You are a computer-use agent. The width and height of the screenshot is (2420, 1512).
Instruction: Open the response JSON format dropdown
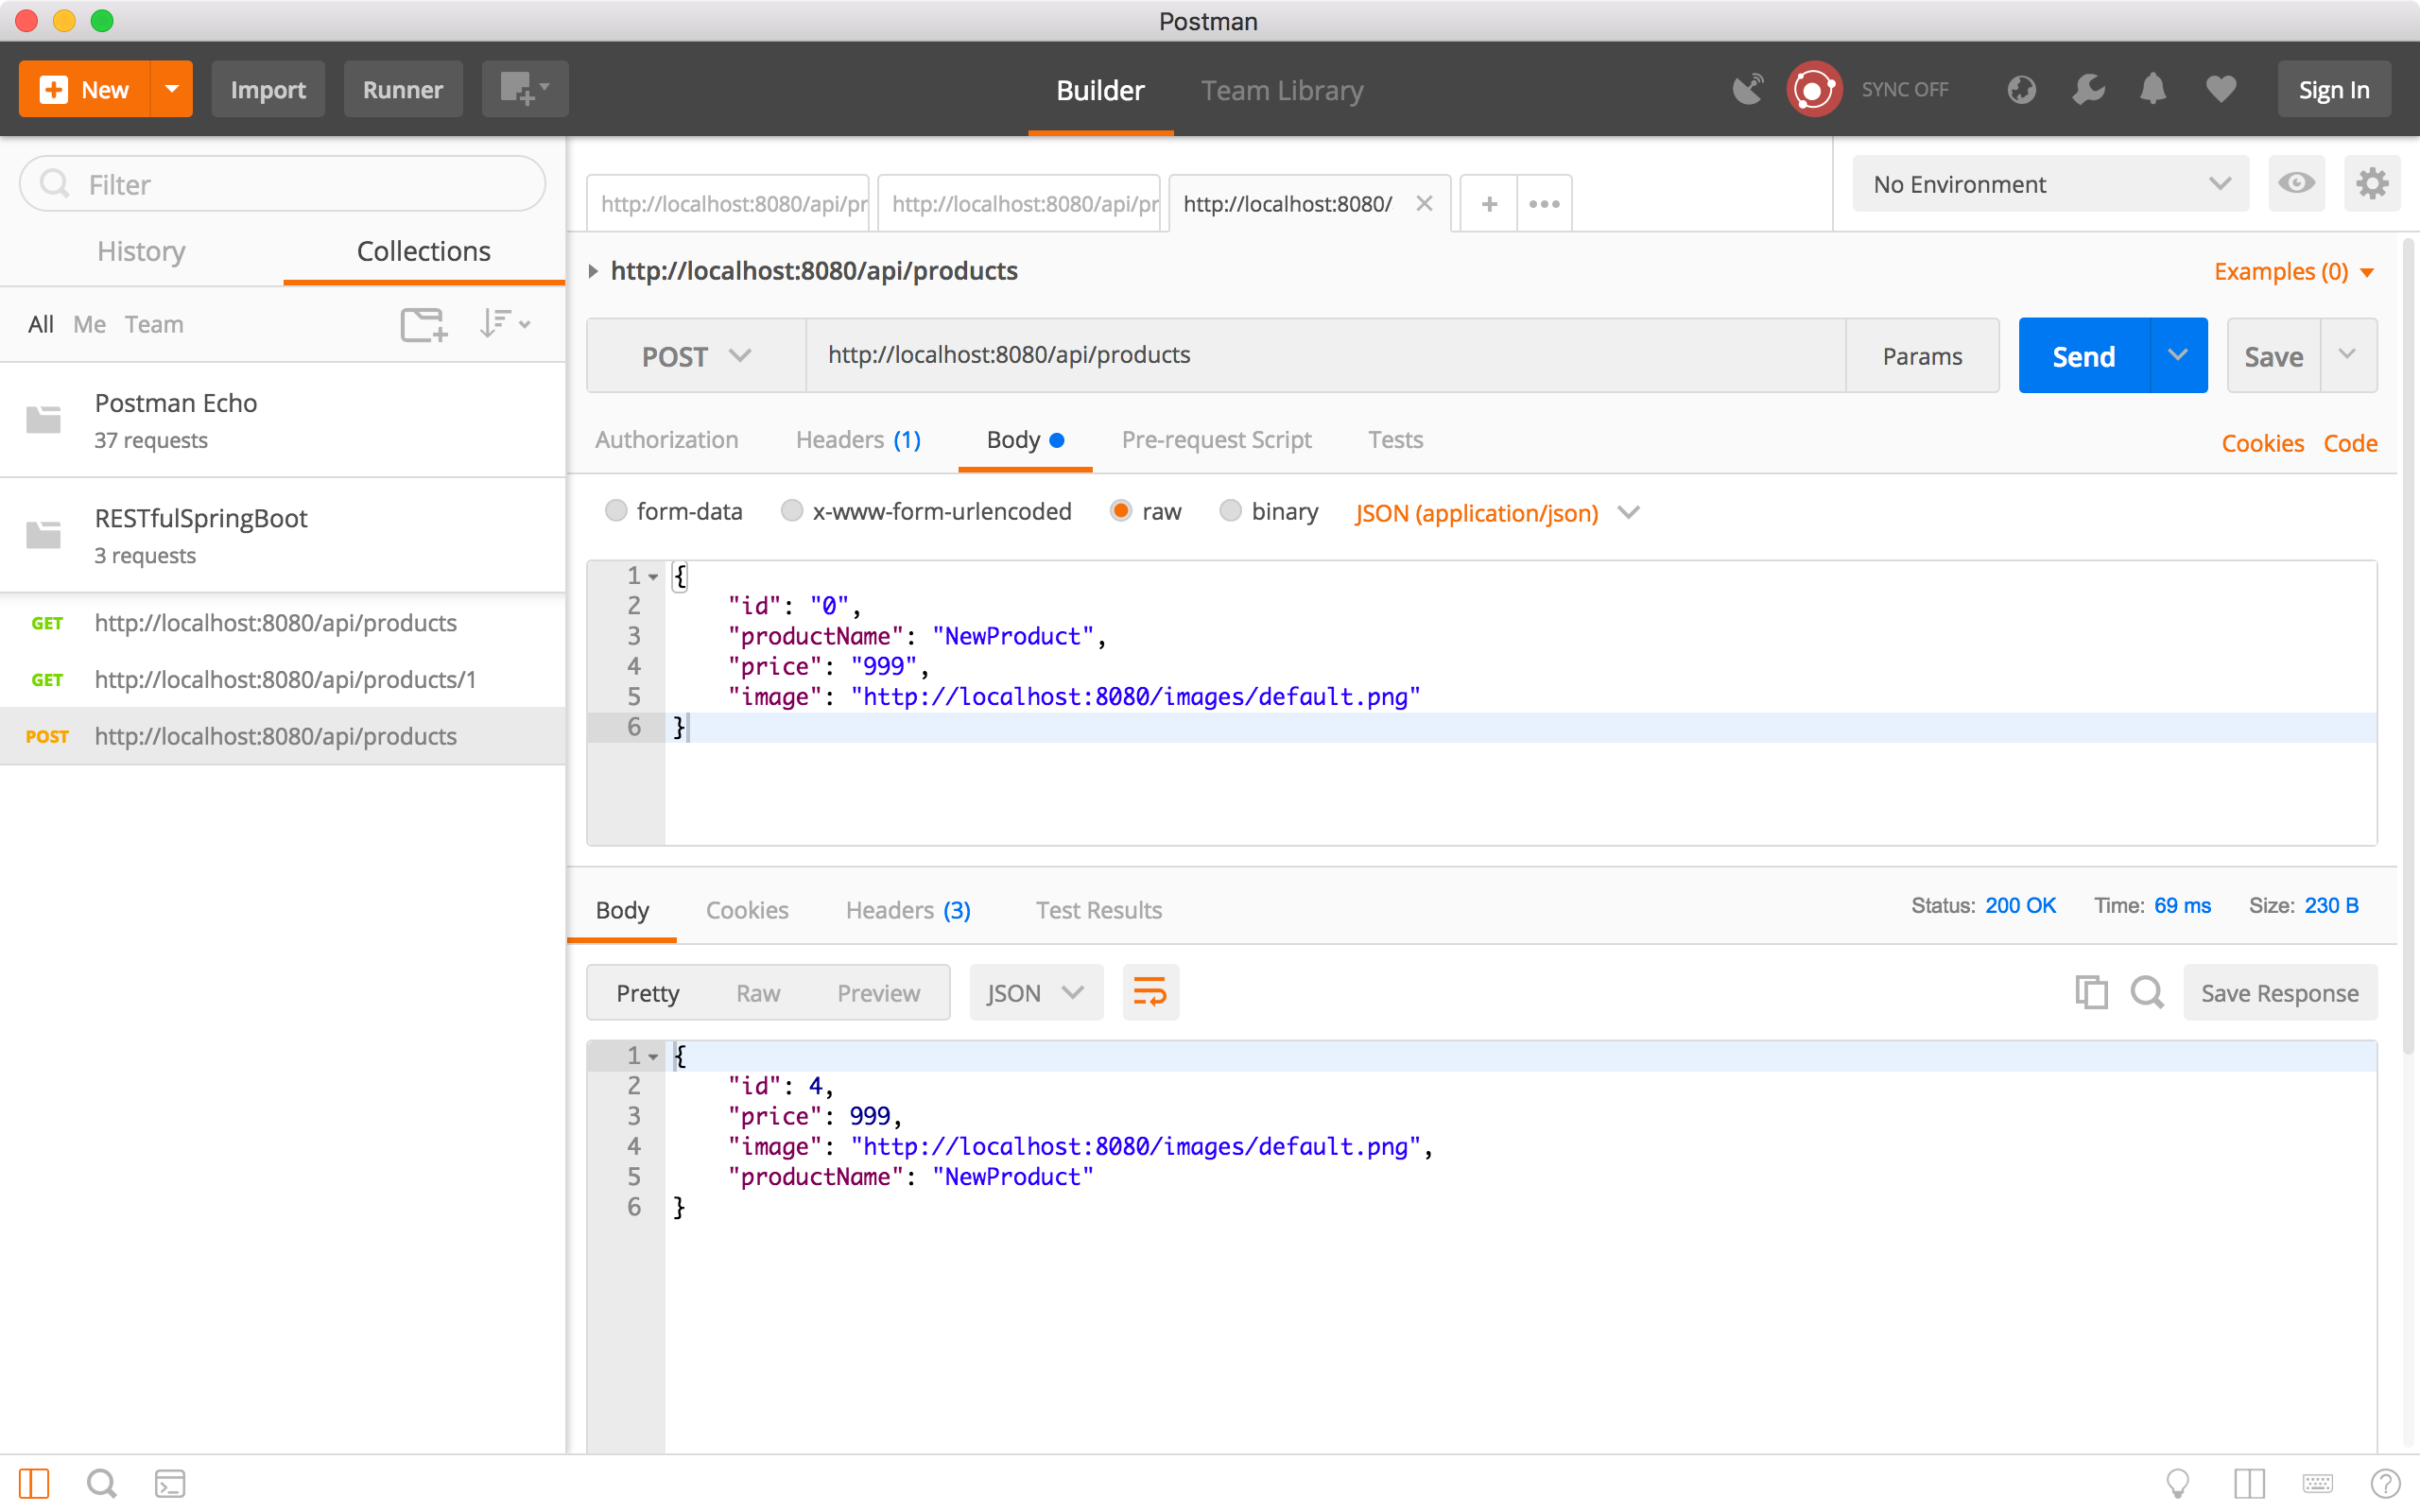pos(1036,992)
